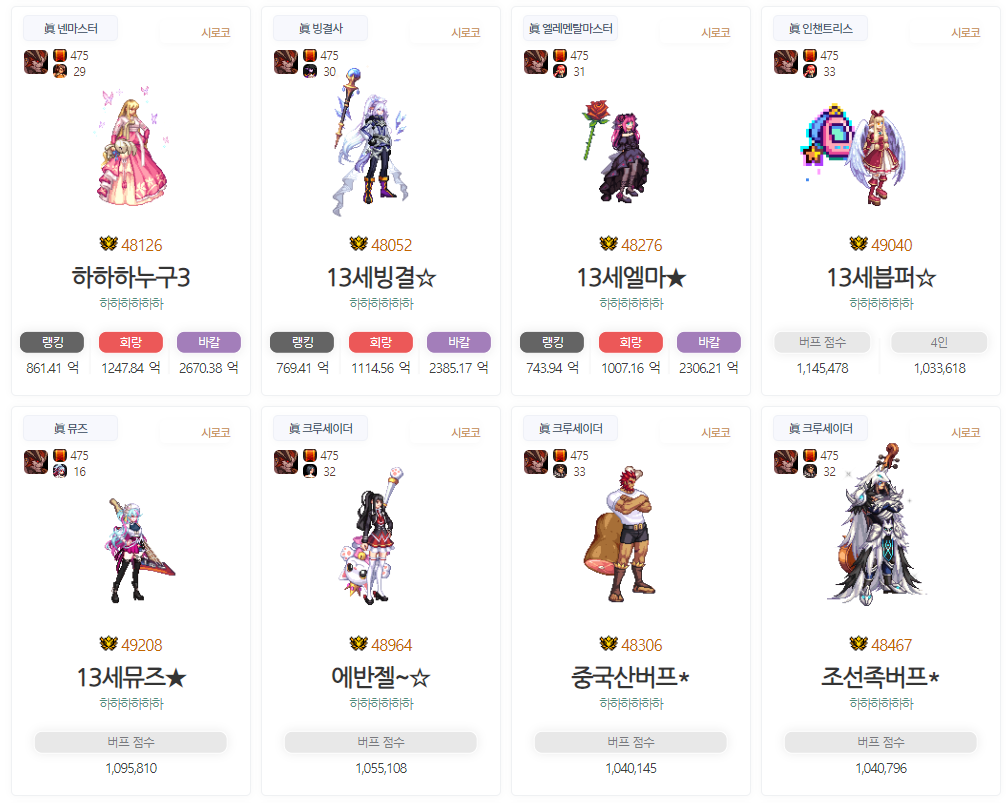Open the 시로코 server label on 넨마스터 card
1006x803 pixels.
point(216,33)
